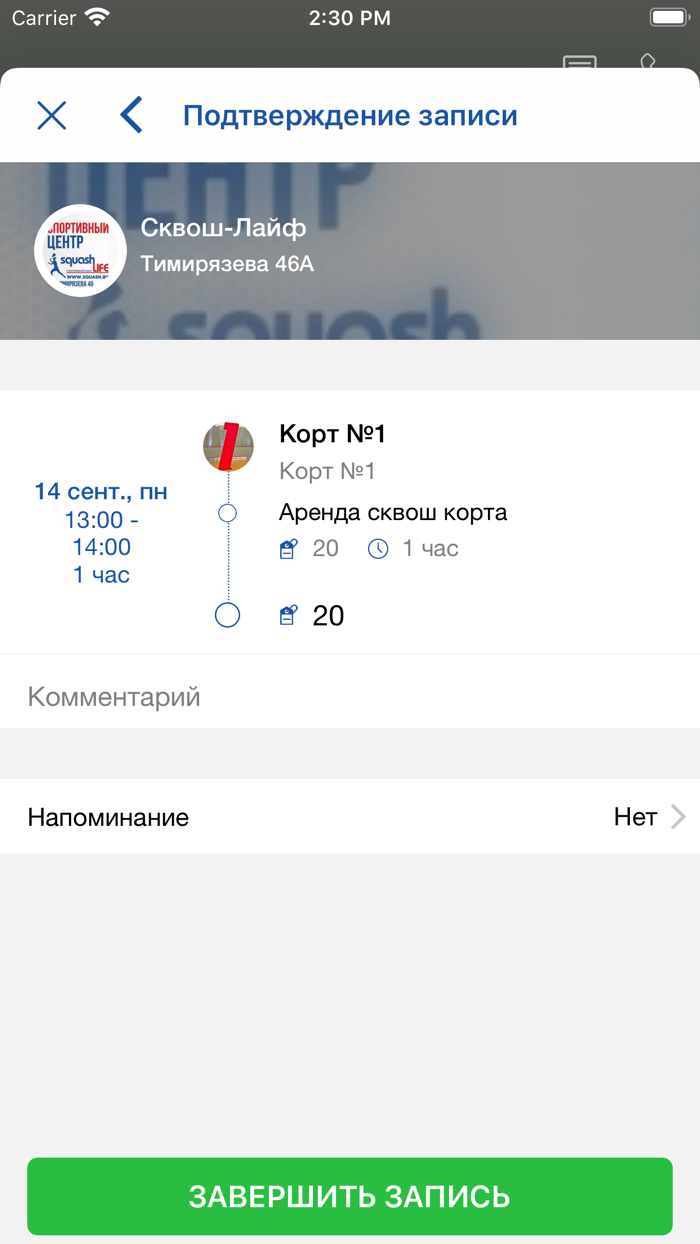Open the reminder options showing Нет
Image resolution: width=700 pixels, height=1244 pixels.
(x=635, y=817)
